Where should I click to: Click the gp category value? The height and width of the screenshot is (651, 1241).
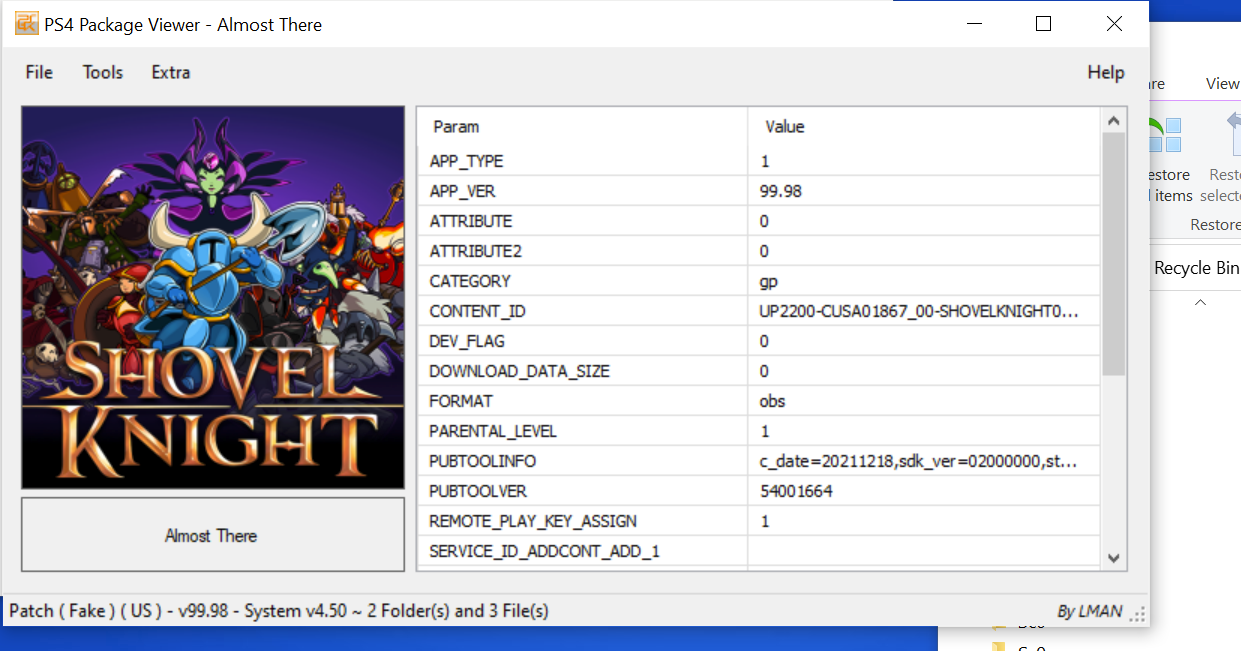(769, 282)
